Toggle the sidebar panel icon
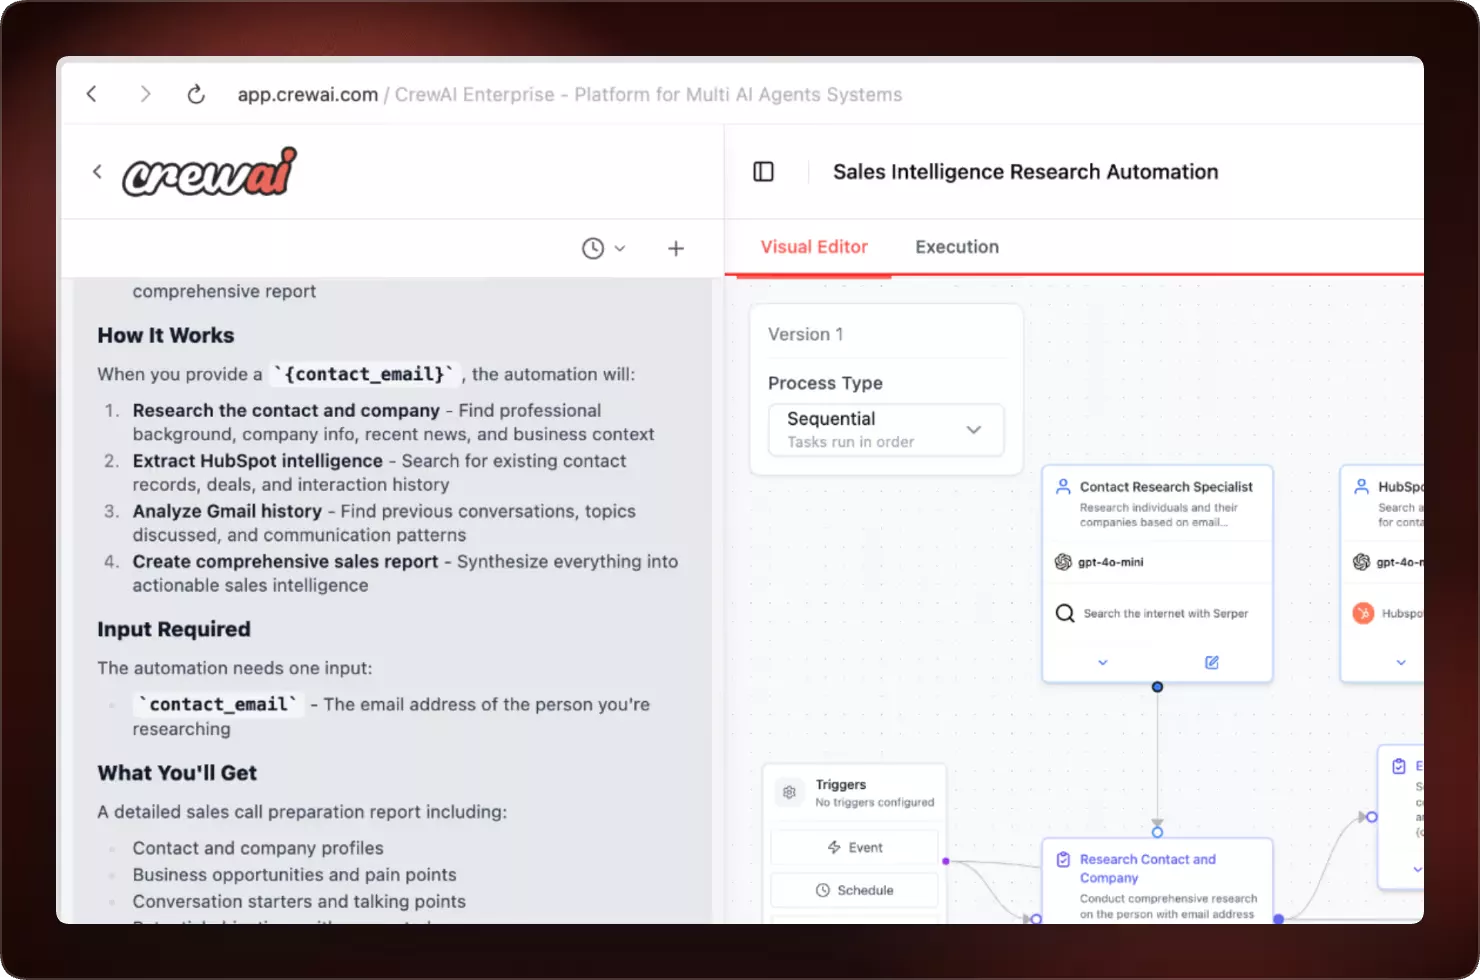1480x980 pixels. 764,172
